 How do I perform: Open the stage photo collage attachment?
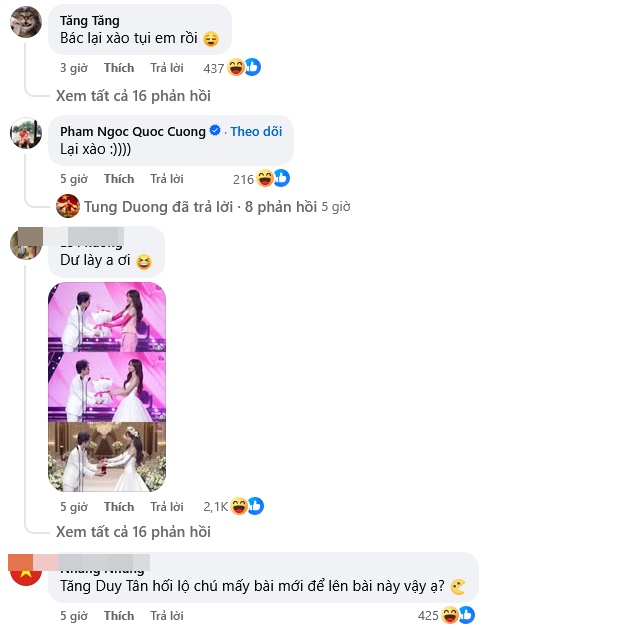pyautogui.click(x=107, y=387)
